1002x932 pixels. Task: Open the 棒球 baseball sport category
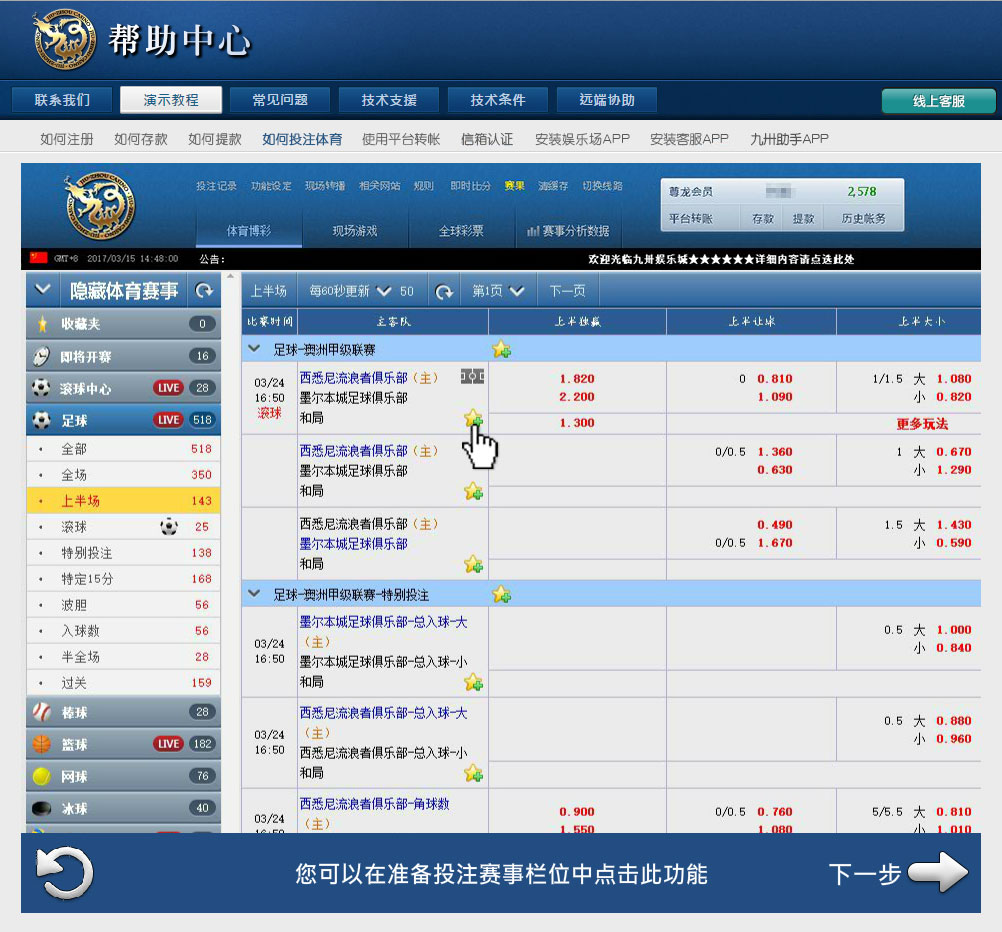coord(75,712)
